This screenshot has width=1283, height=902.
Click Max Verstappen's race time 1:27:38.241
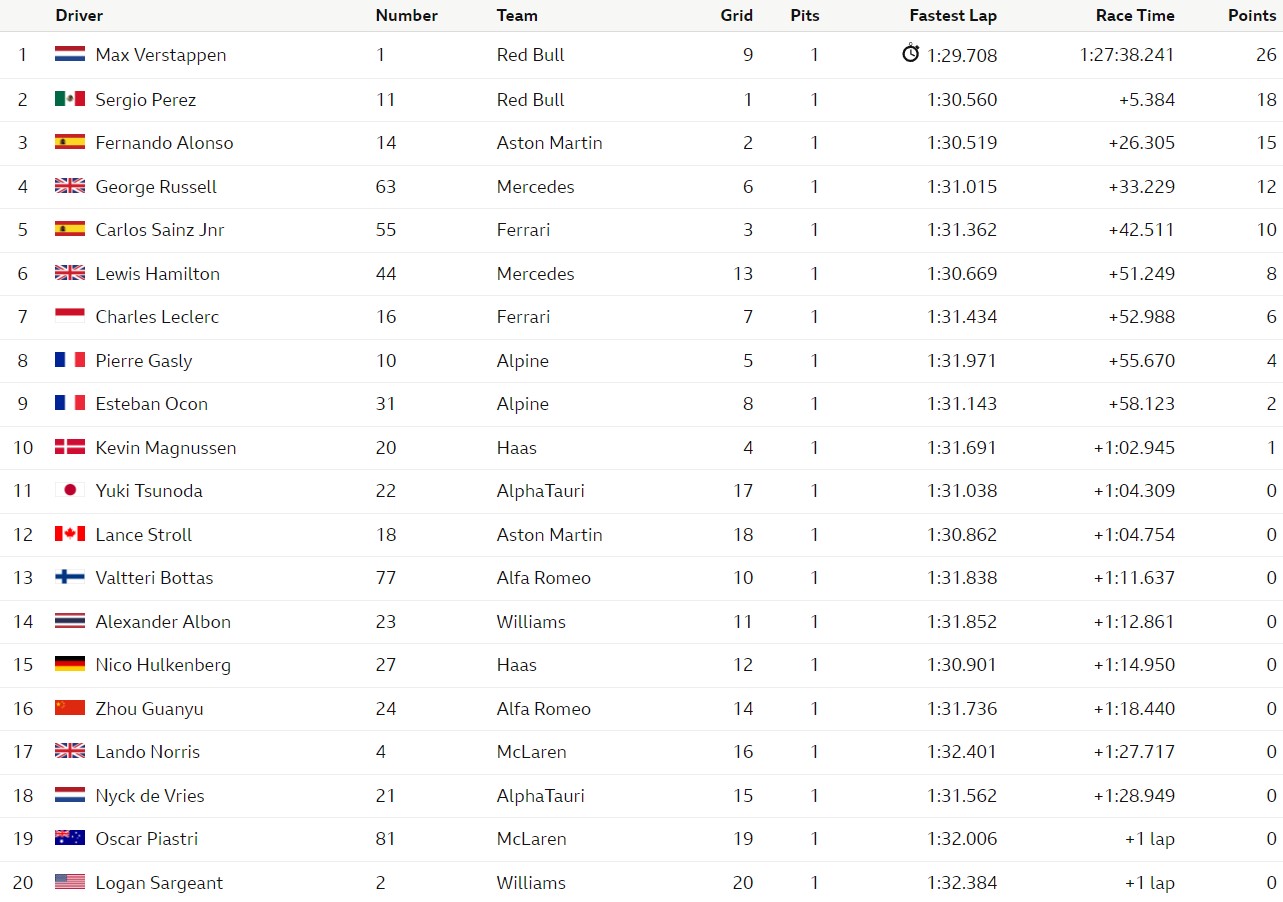1127,55
